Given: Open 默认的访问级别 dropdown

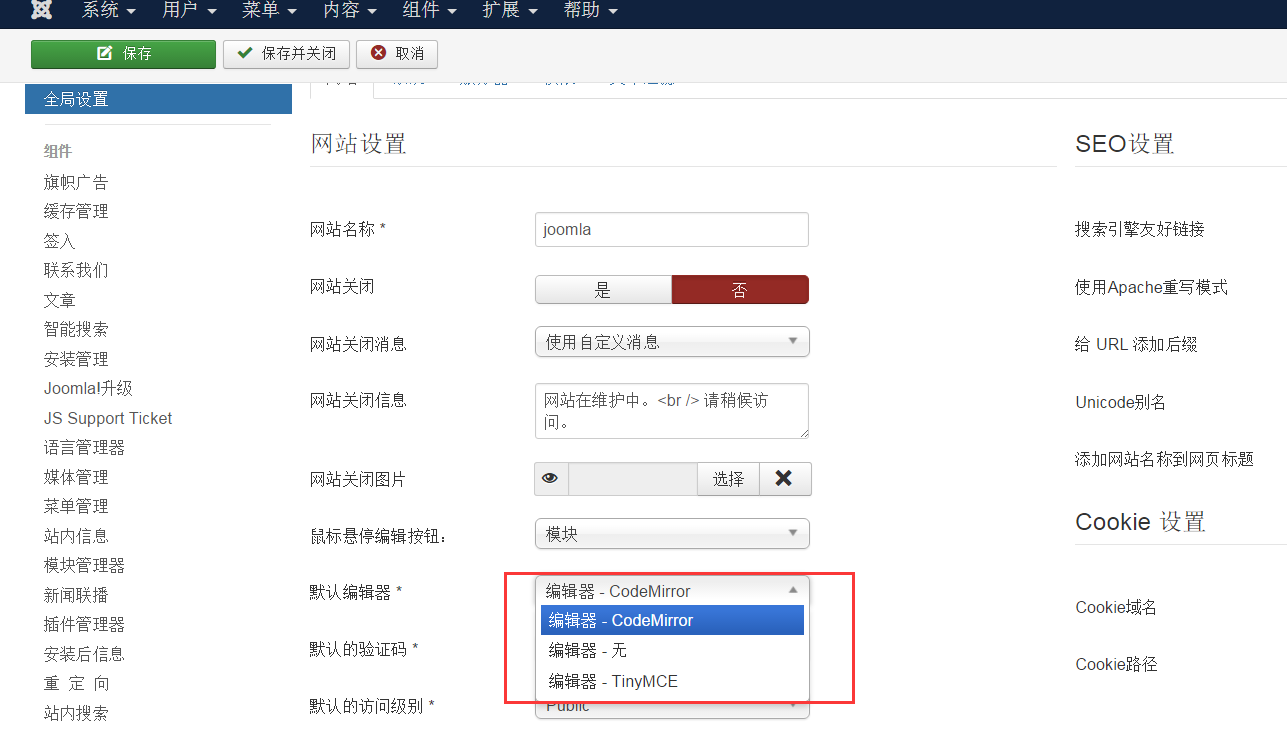Looking at the screenshot, I should click(x=672, y=708).
